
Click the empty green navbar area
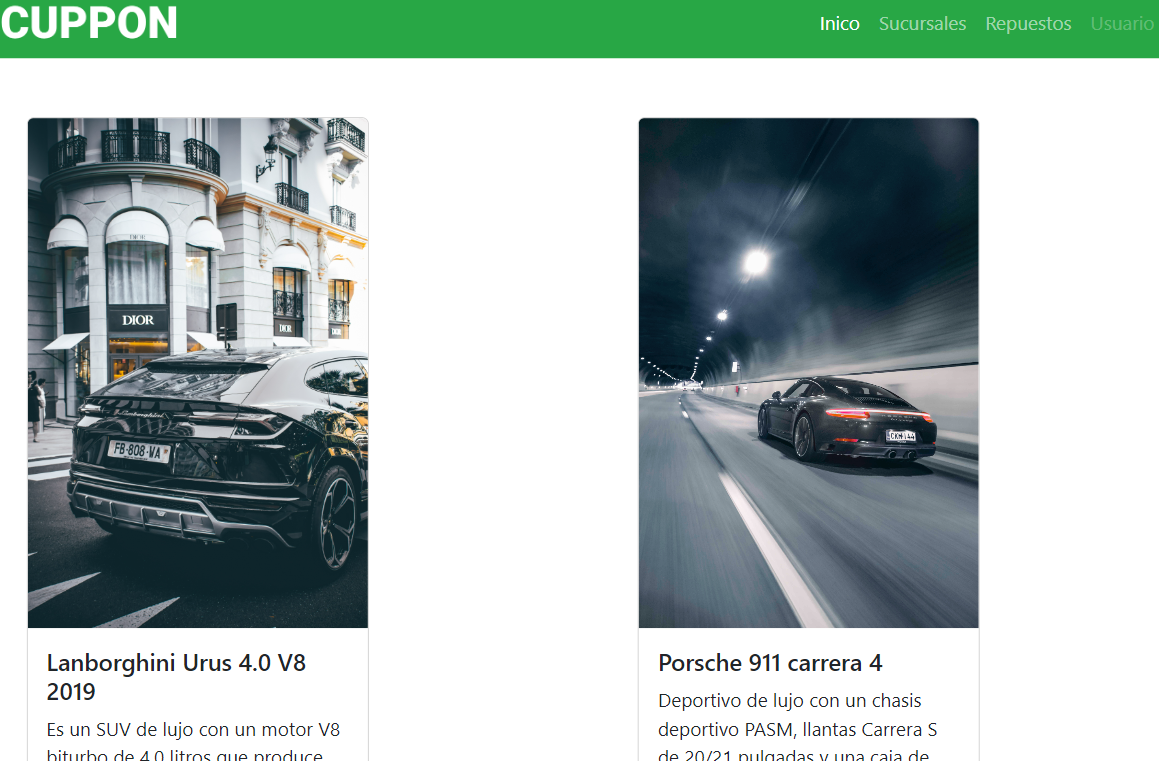point(500,28)
